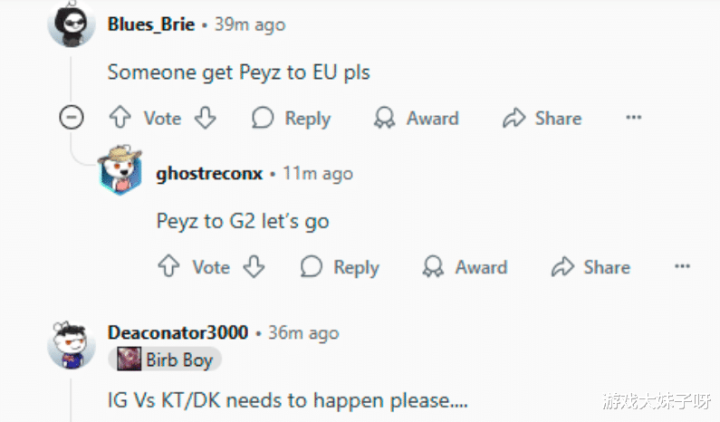Click the Reply icon under Blues_Brie comment
Image resolution: width=720 pixels, height=422 pixels.
[263, 118]
